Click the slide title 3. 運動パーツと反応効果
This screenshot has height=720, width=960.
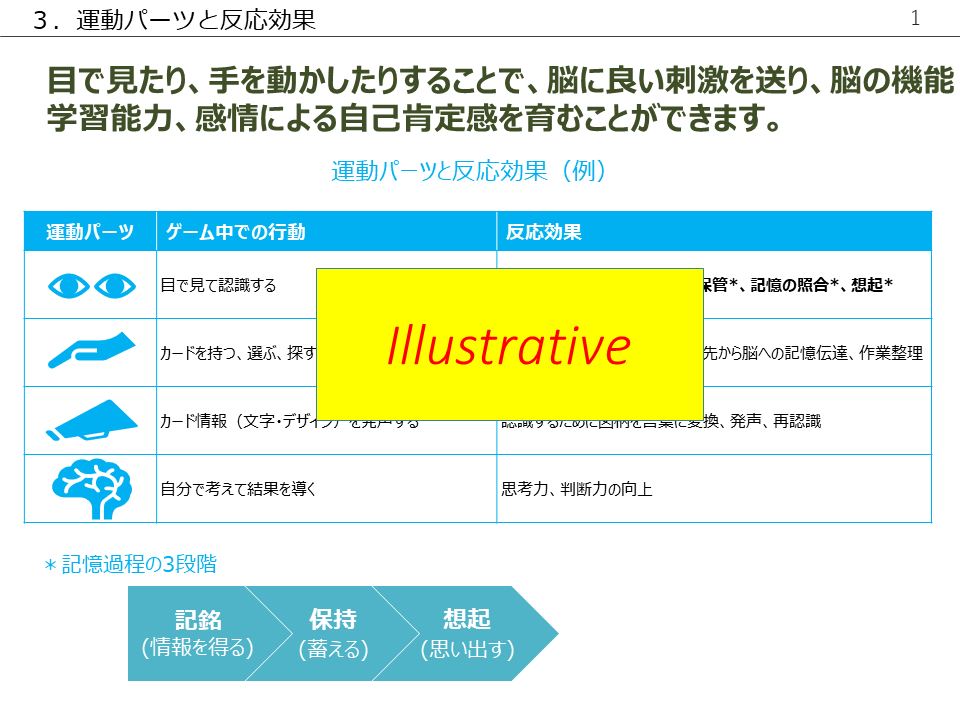[x=174, y=20]
